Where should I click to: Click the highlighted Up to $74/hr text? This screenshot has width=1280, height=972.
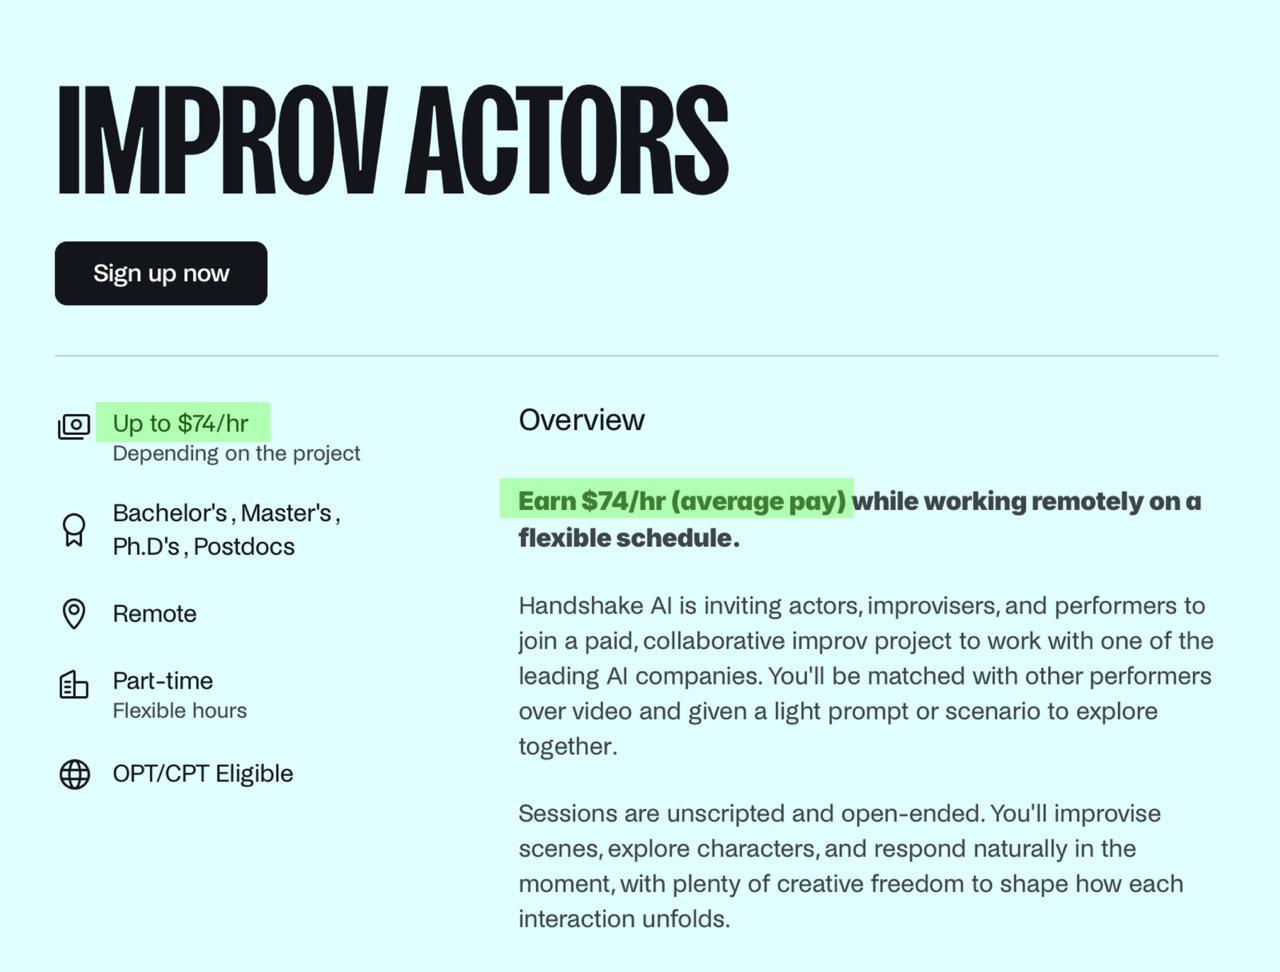(x=181, y=423)
